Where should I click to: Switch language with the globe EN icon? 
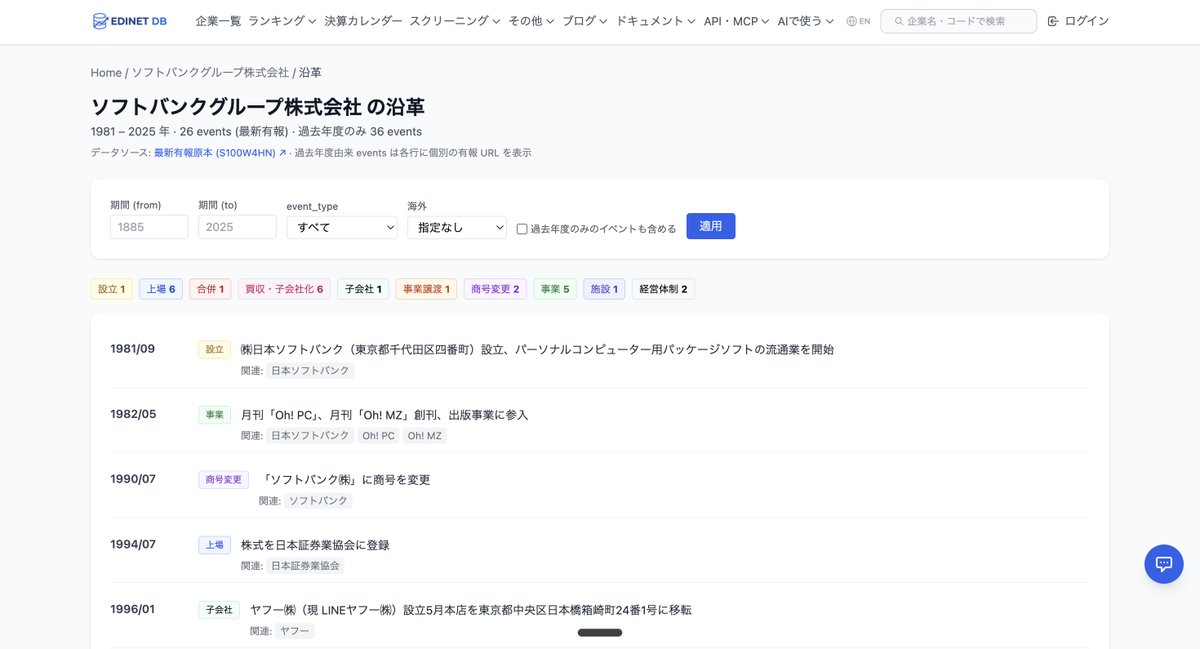coord(858,21)
